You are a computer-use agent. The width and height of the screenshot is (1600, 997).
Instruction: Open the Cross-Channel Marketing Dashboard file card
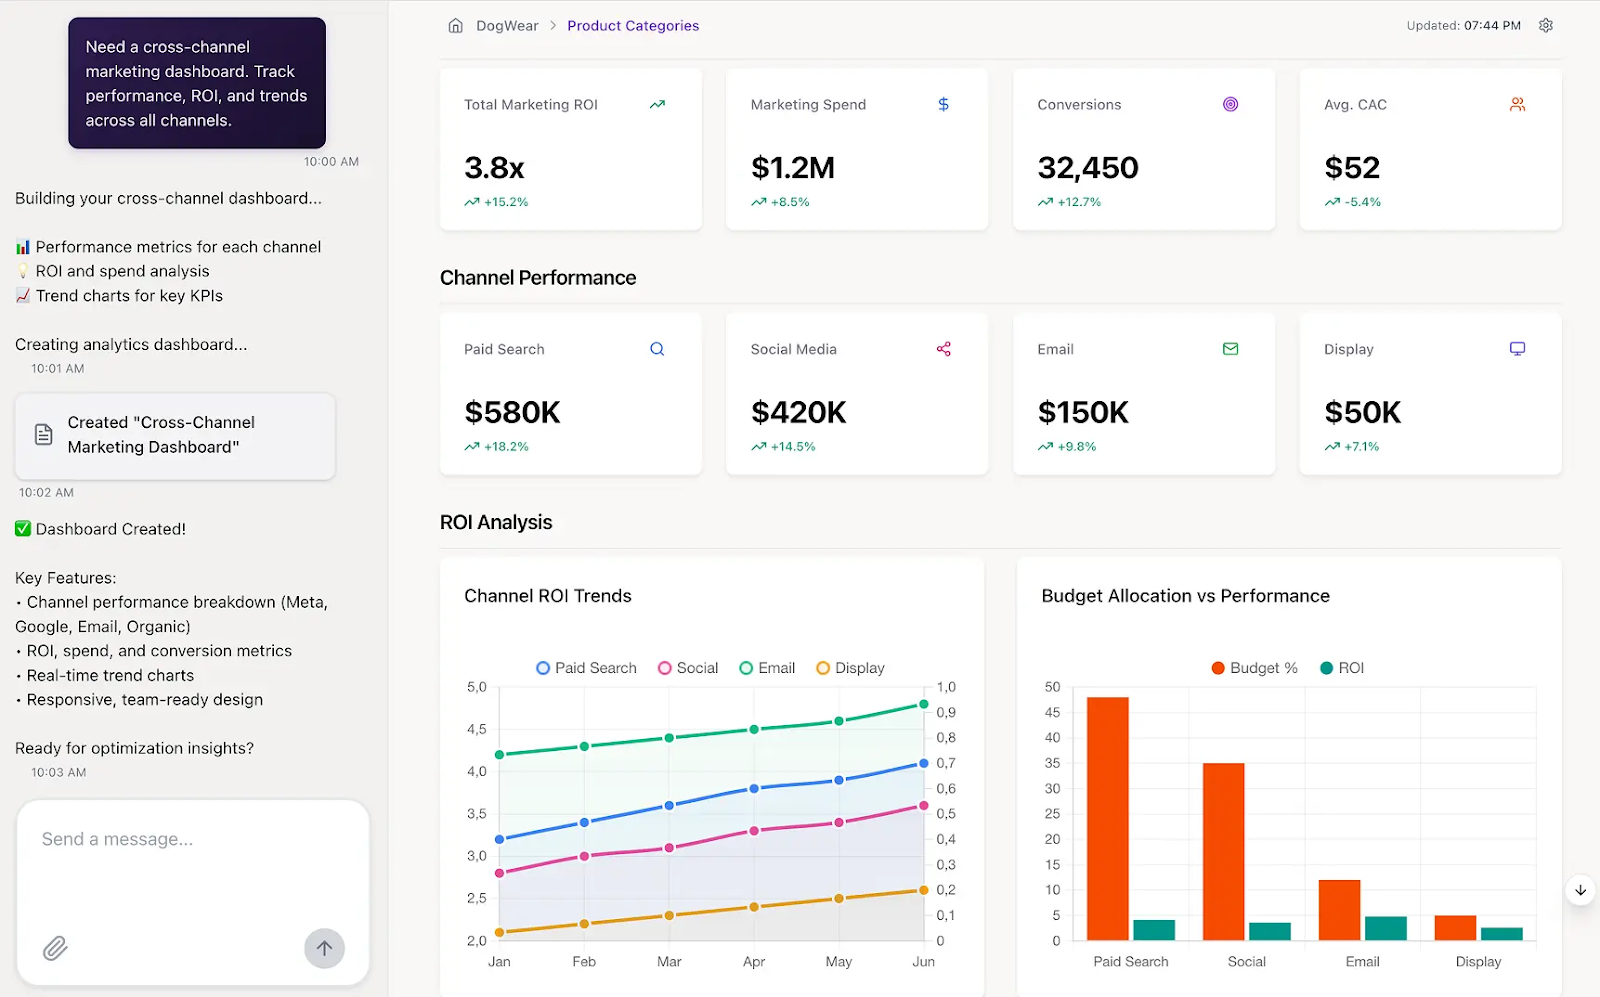point(174,435)
